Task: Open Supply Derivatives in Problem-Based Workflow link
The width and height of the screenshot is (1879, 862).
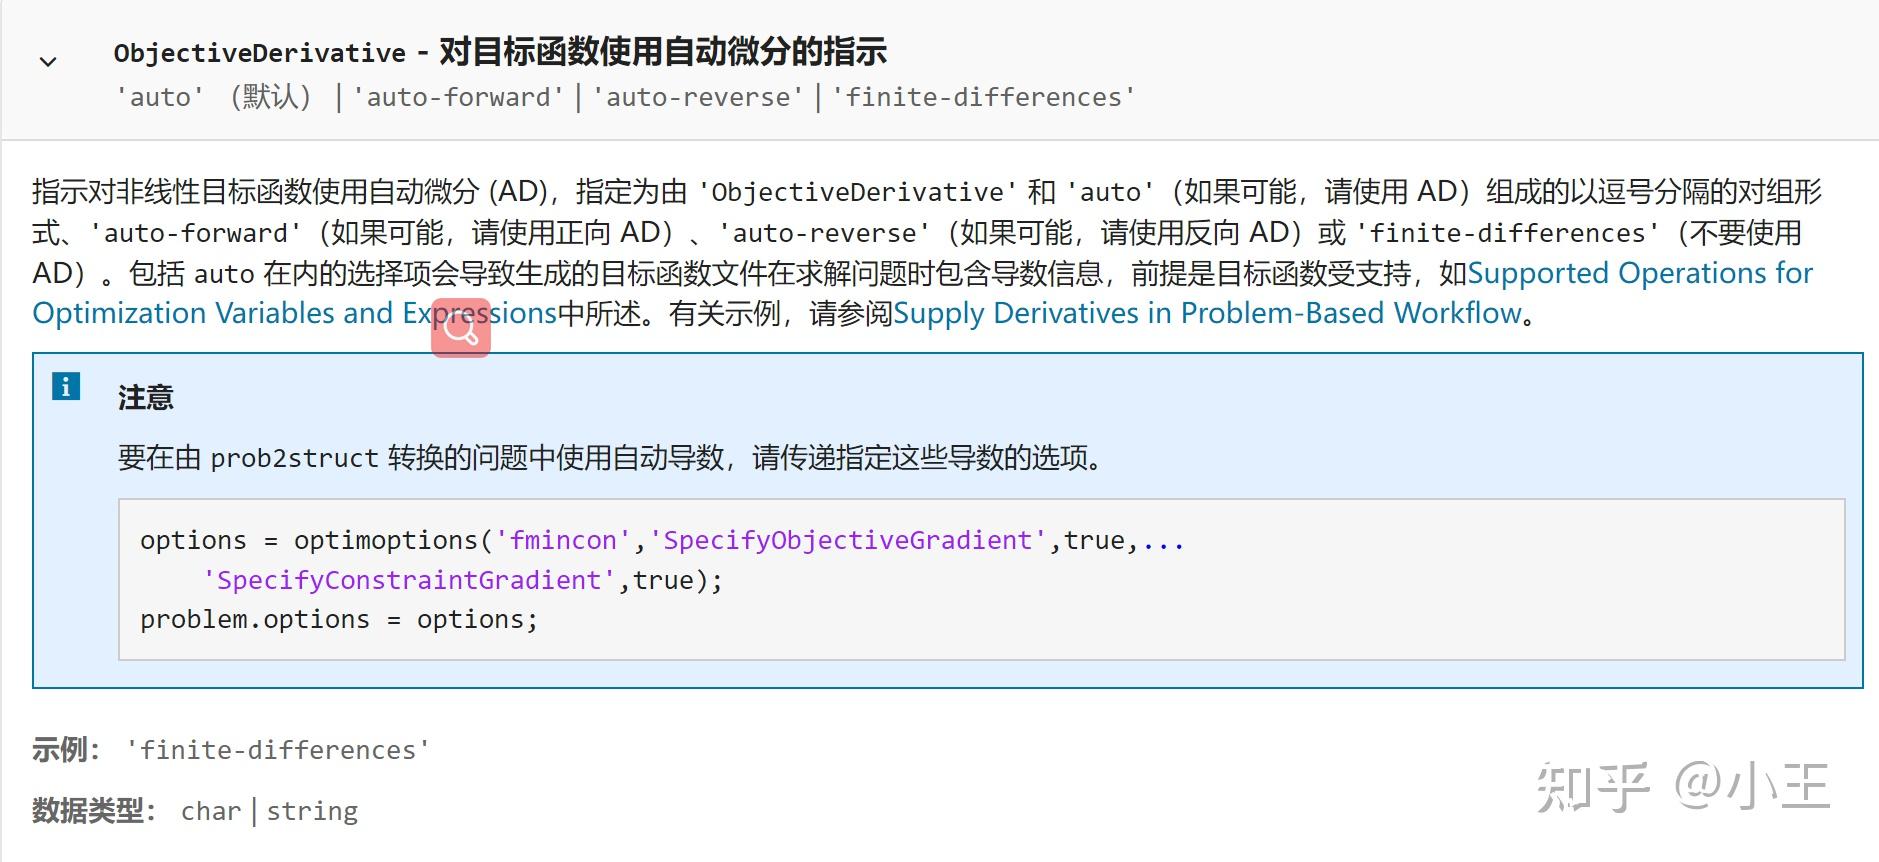Action: tap(1207, 313)
